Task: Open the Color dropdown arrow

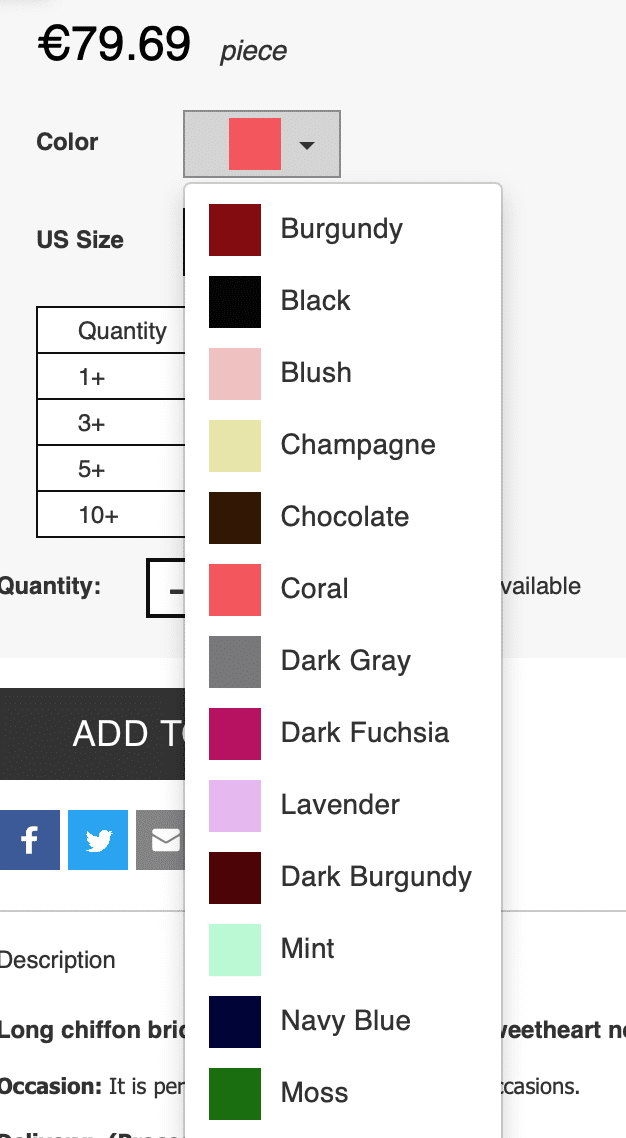Action: coord(307,145)
